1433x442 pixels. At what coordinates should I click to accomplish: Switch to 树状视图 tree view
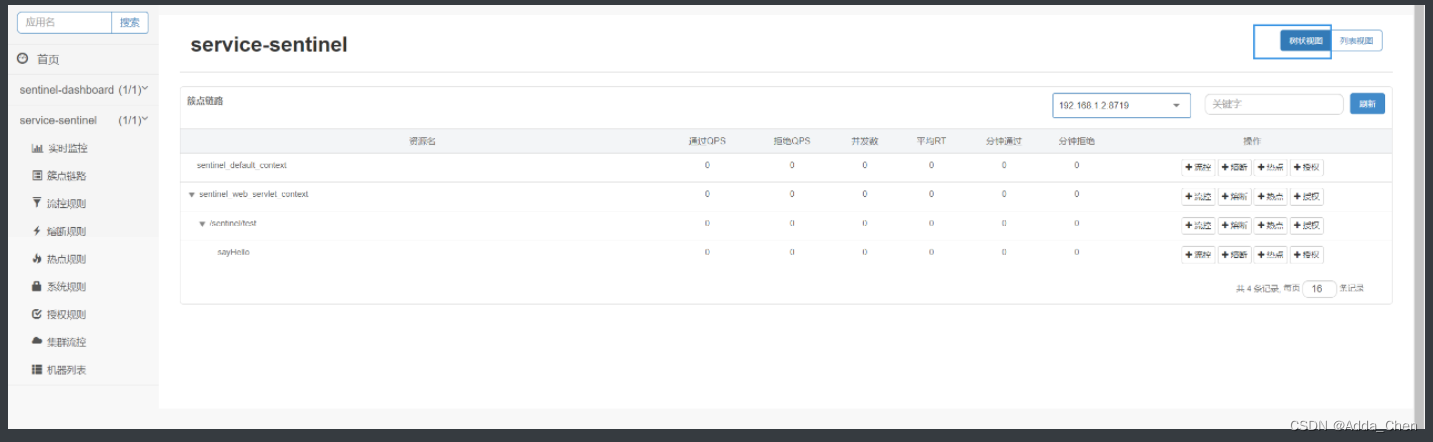(1305, 41)
